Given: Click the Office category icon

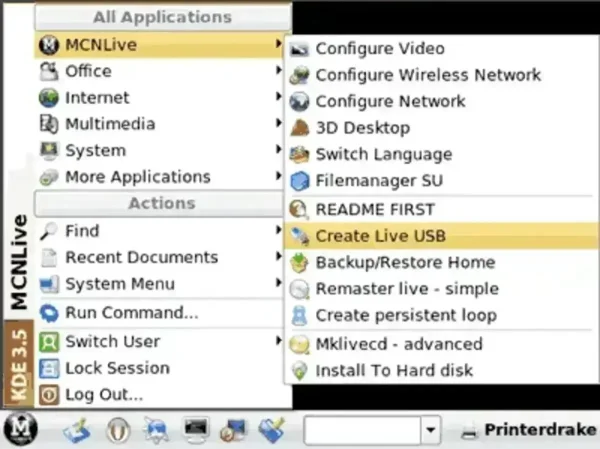Looking at the screenshot, I should point(49,71).
